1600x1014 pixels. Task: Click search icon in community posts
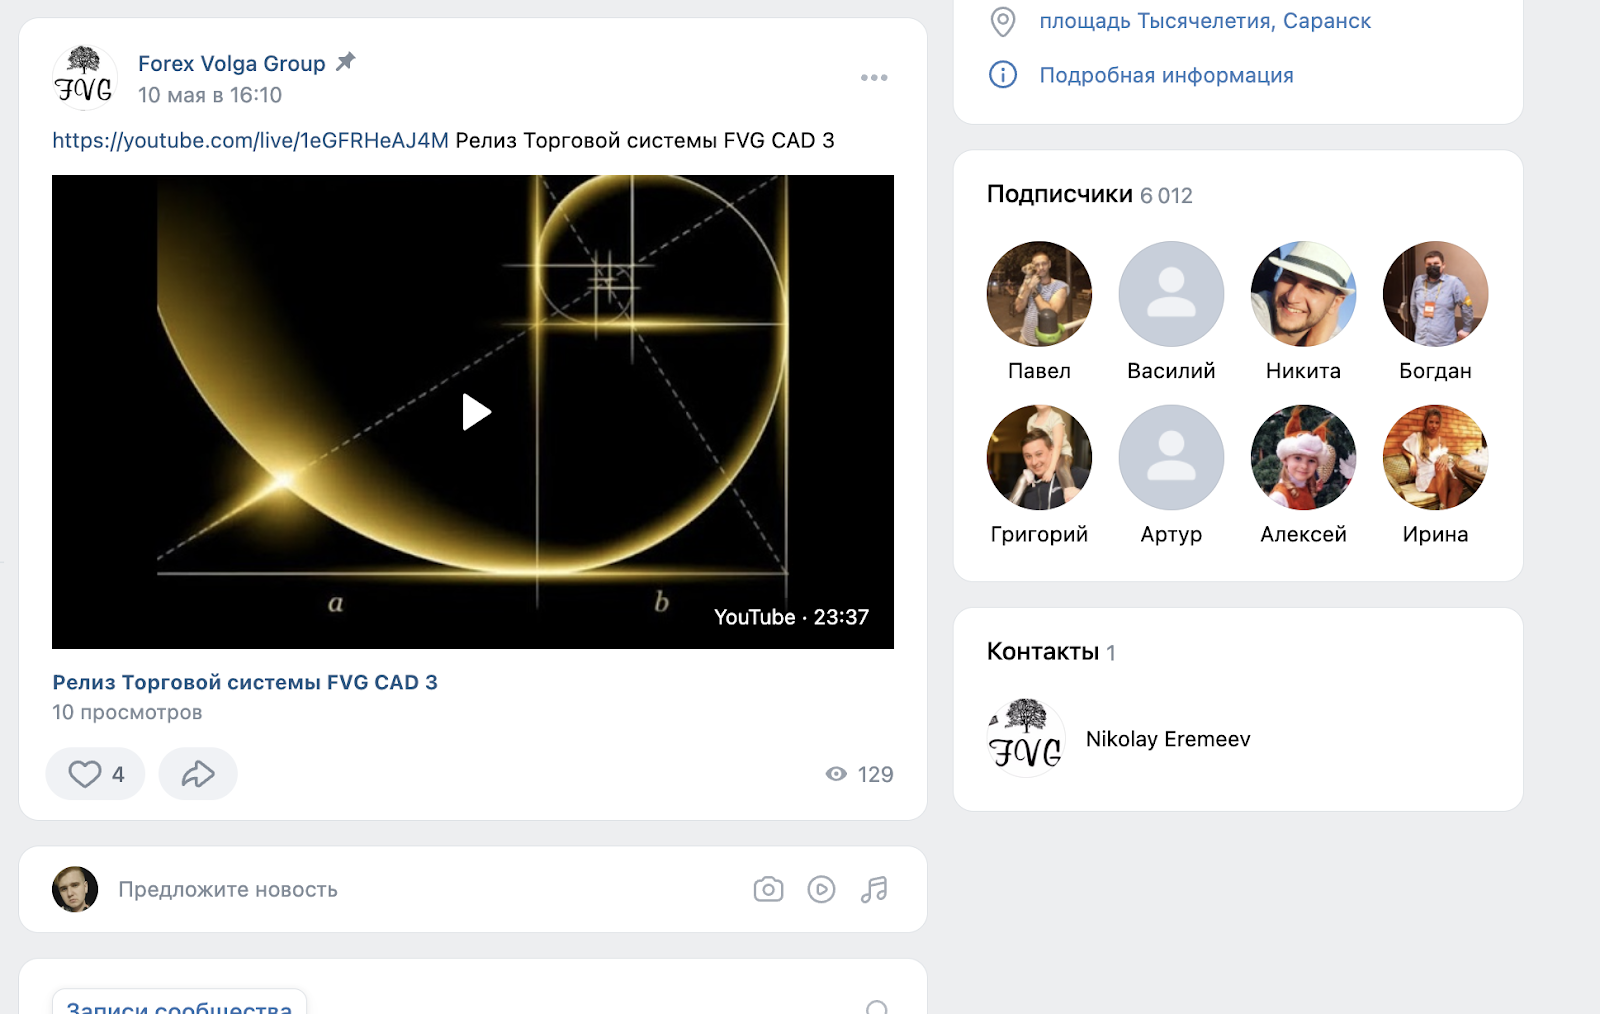tap(877, 1007)
